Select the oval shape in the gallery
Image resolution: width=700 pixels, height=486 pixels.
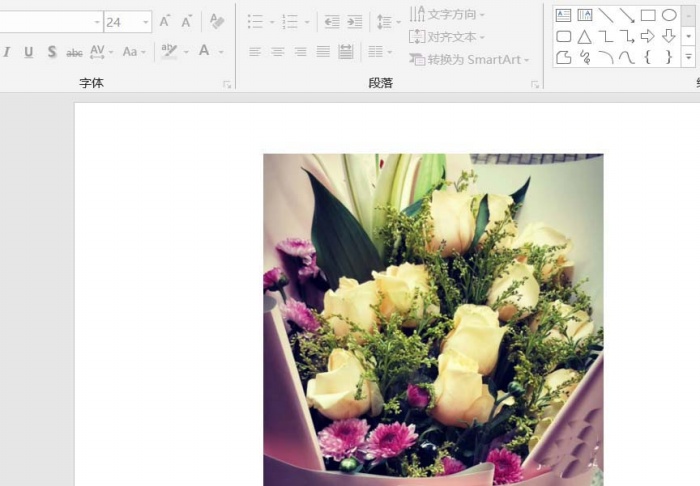[669, 15]
